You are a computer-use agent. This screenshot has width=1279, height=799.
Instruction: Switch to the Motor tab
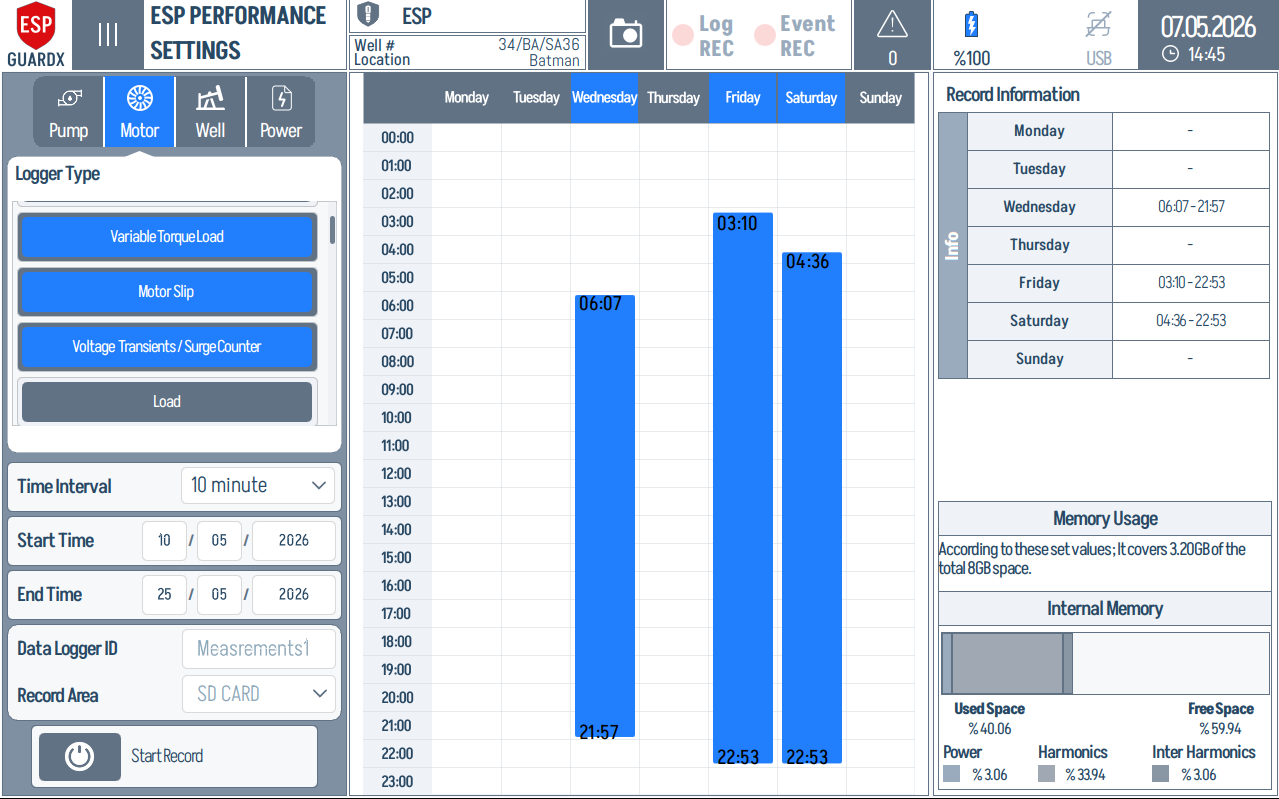click(x=139, y=112)
